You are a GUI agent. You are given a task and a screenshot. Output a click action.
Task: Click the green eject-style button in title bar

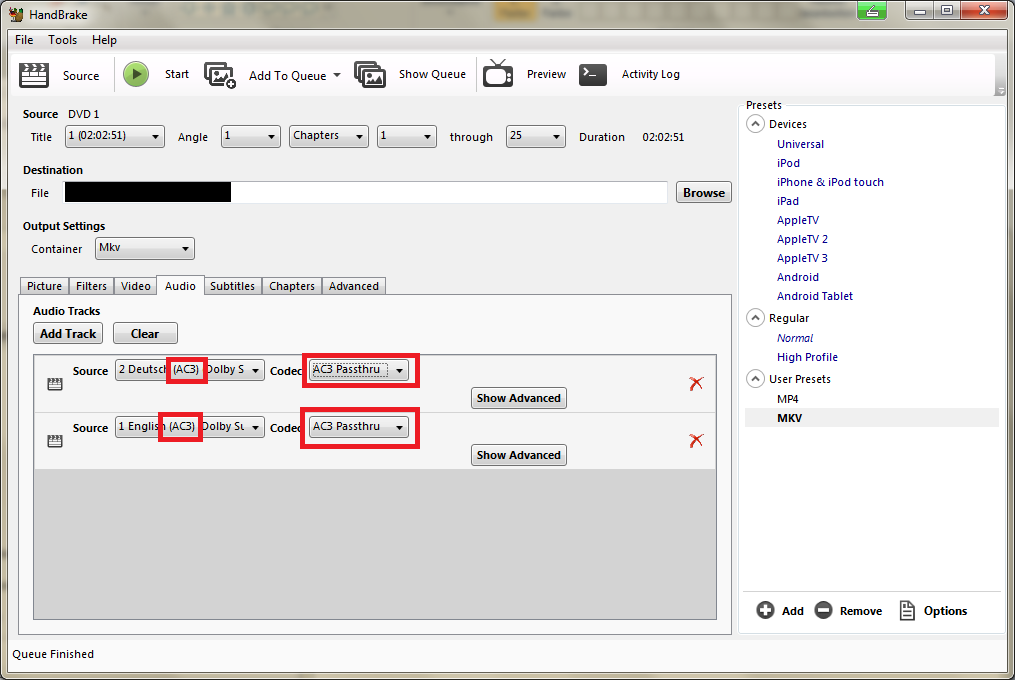tap(872, 10)
